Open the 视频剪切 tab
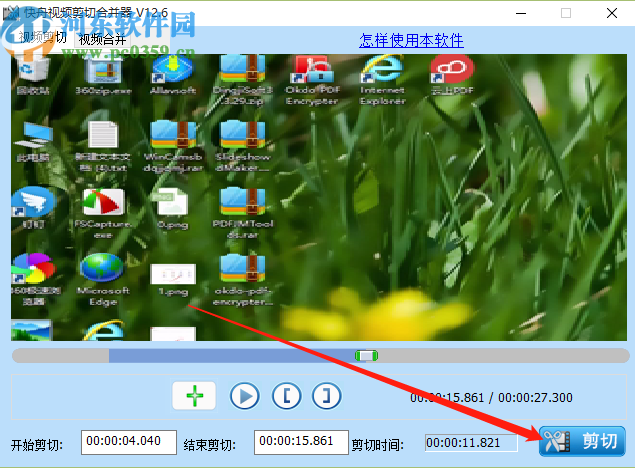 point(43,38)
